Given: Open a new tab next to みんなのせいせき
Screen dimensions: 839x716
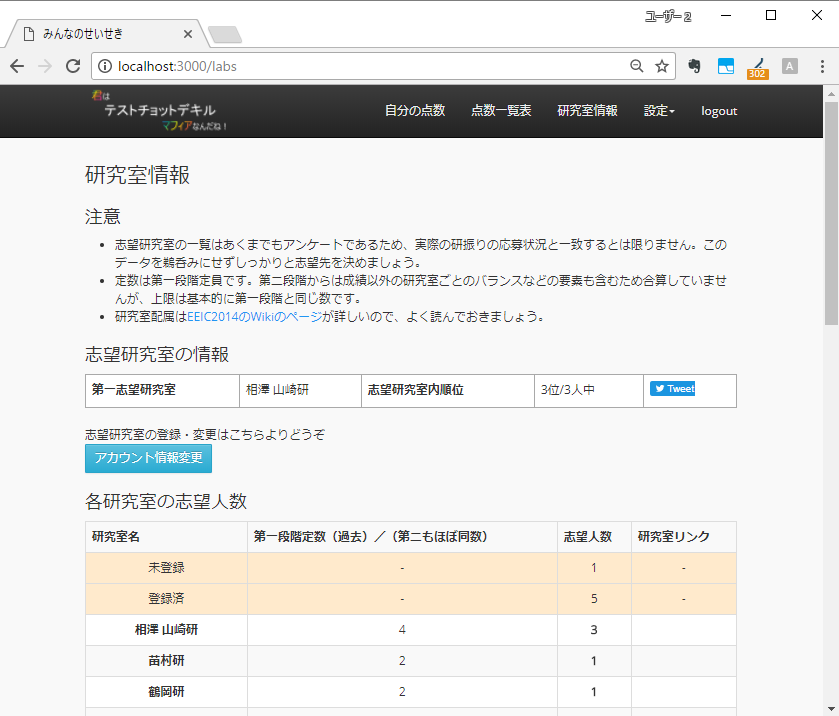Looking at the screenshot, I should pos(225,34).
